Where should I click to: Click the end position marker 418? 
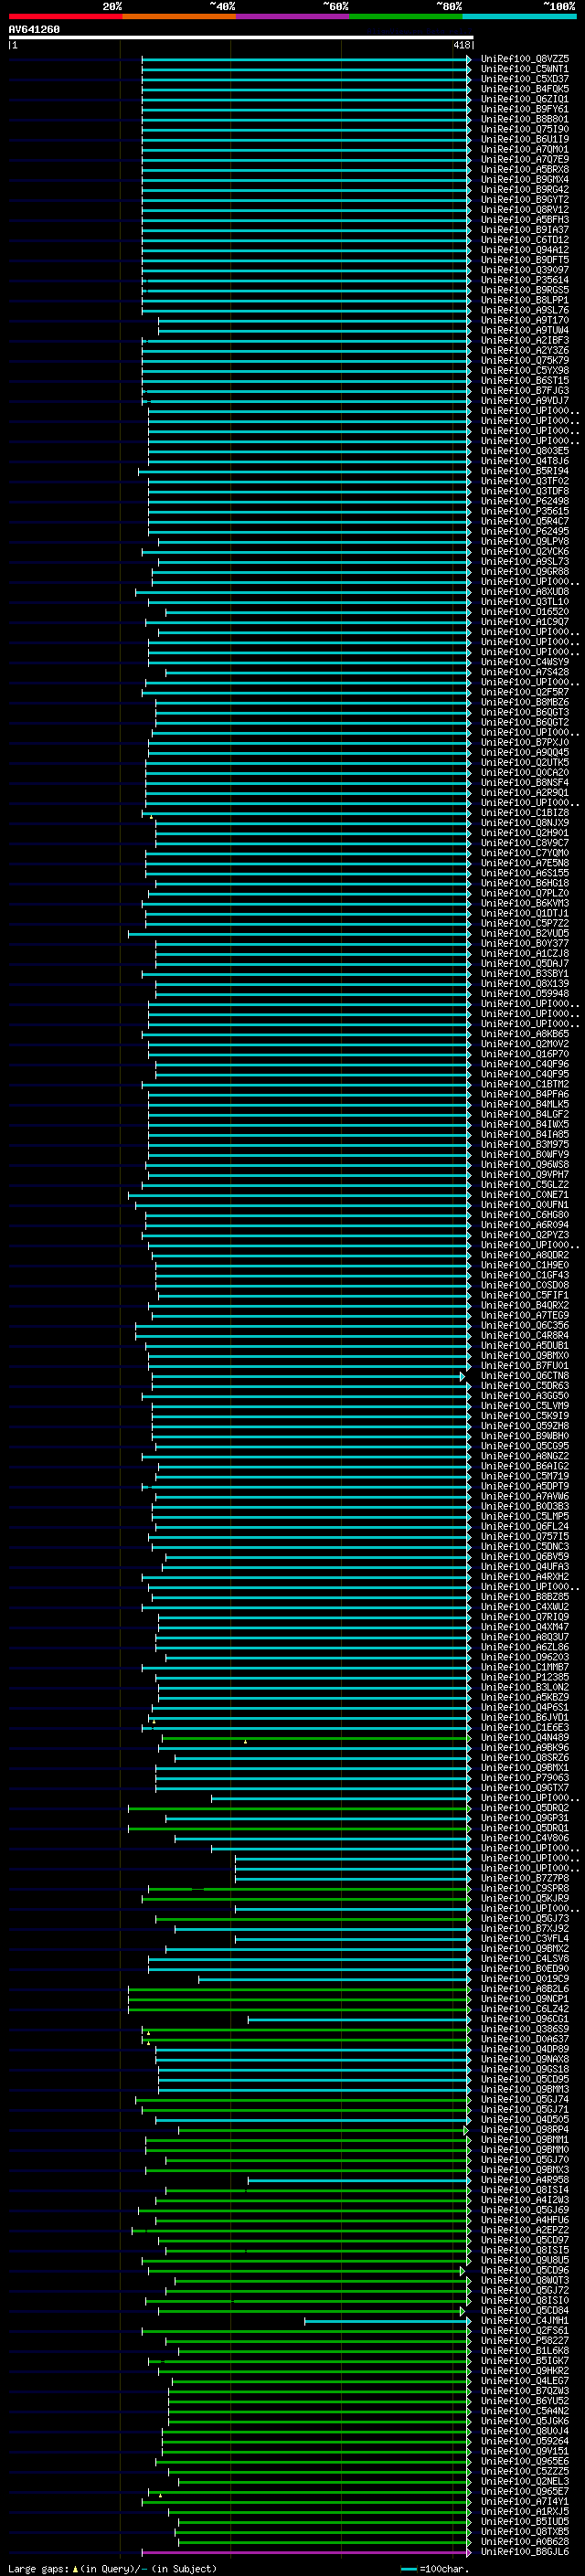coord(462,45)
